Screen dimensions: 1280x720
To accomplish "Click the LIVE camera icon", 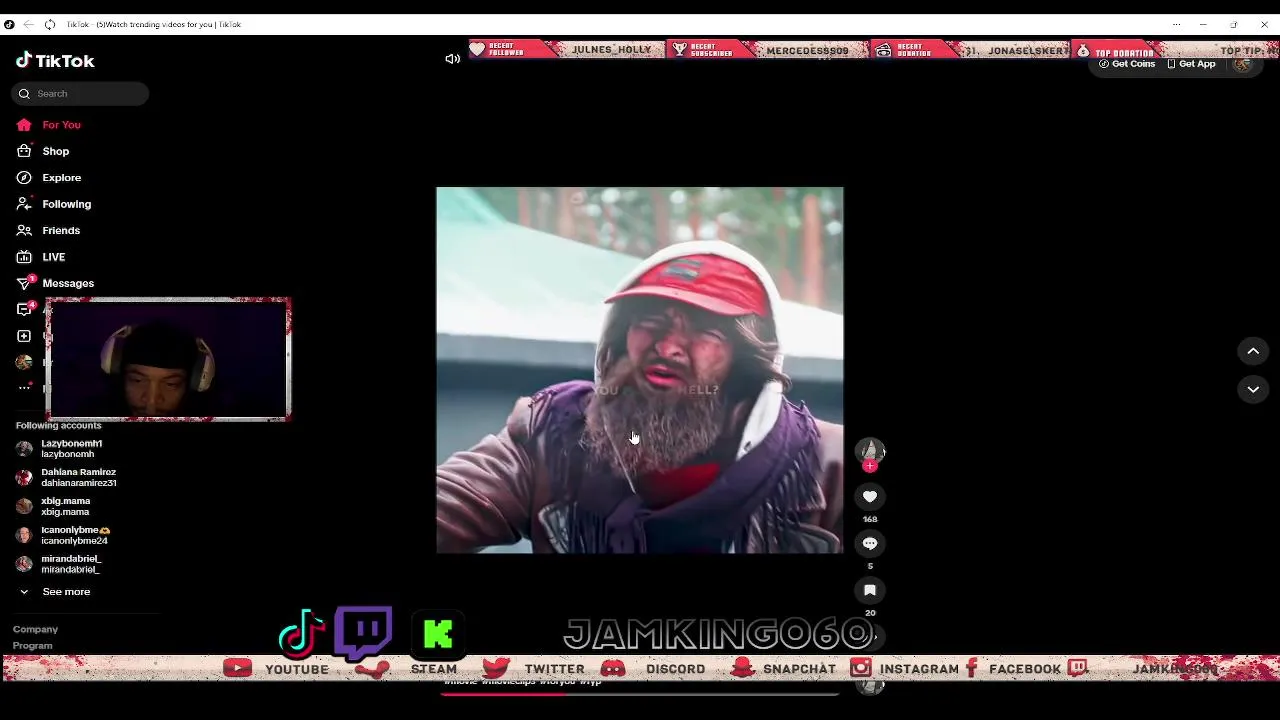I will [24, 257].
